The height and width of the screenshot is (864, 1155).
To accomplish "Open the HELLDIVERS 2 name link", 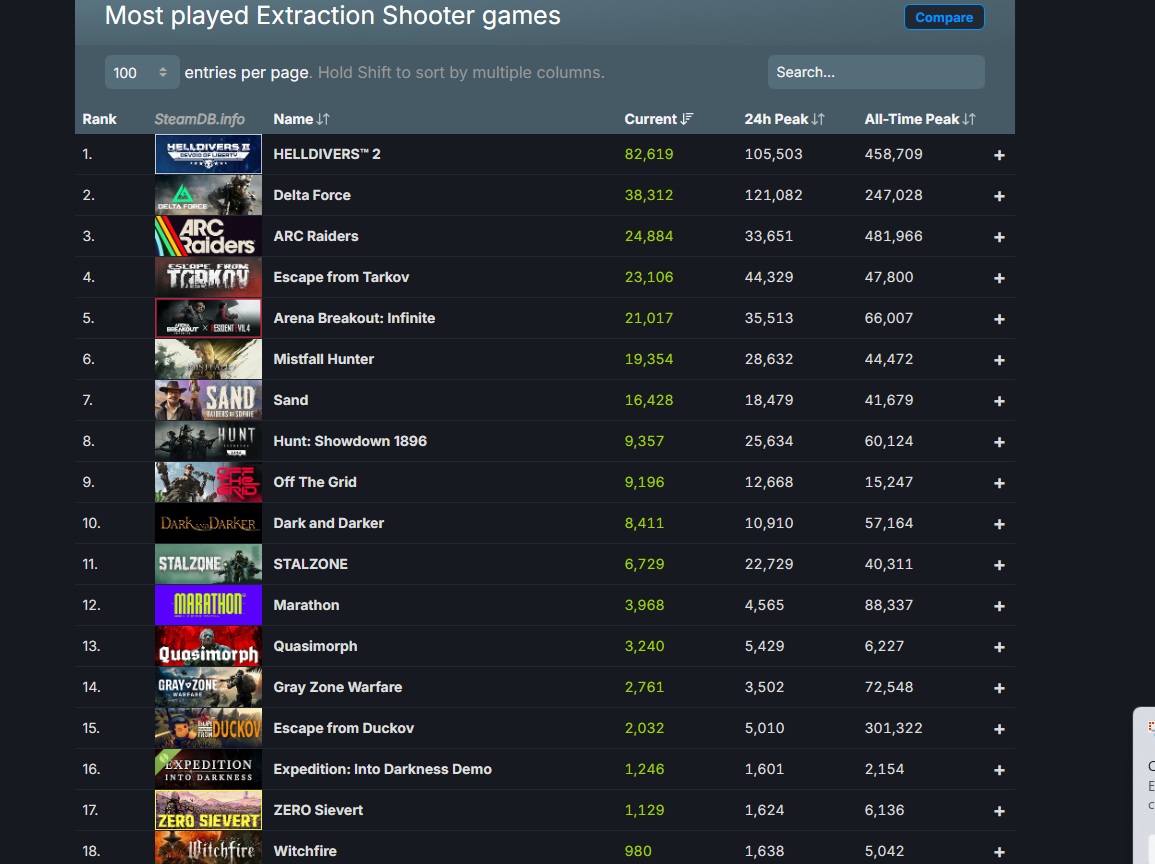I will click(327, 154).
